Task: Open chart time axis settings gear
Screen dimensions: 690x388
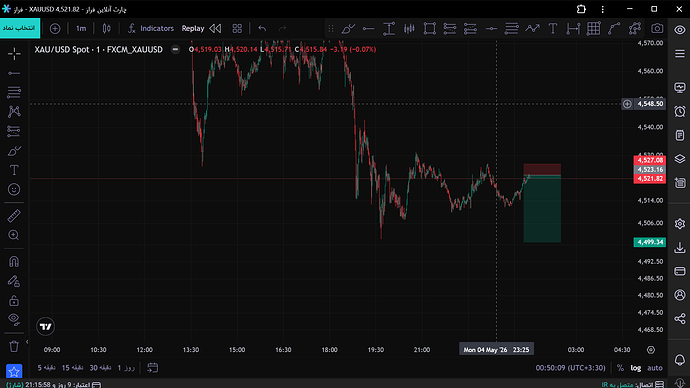Action: point(651,350)
